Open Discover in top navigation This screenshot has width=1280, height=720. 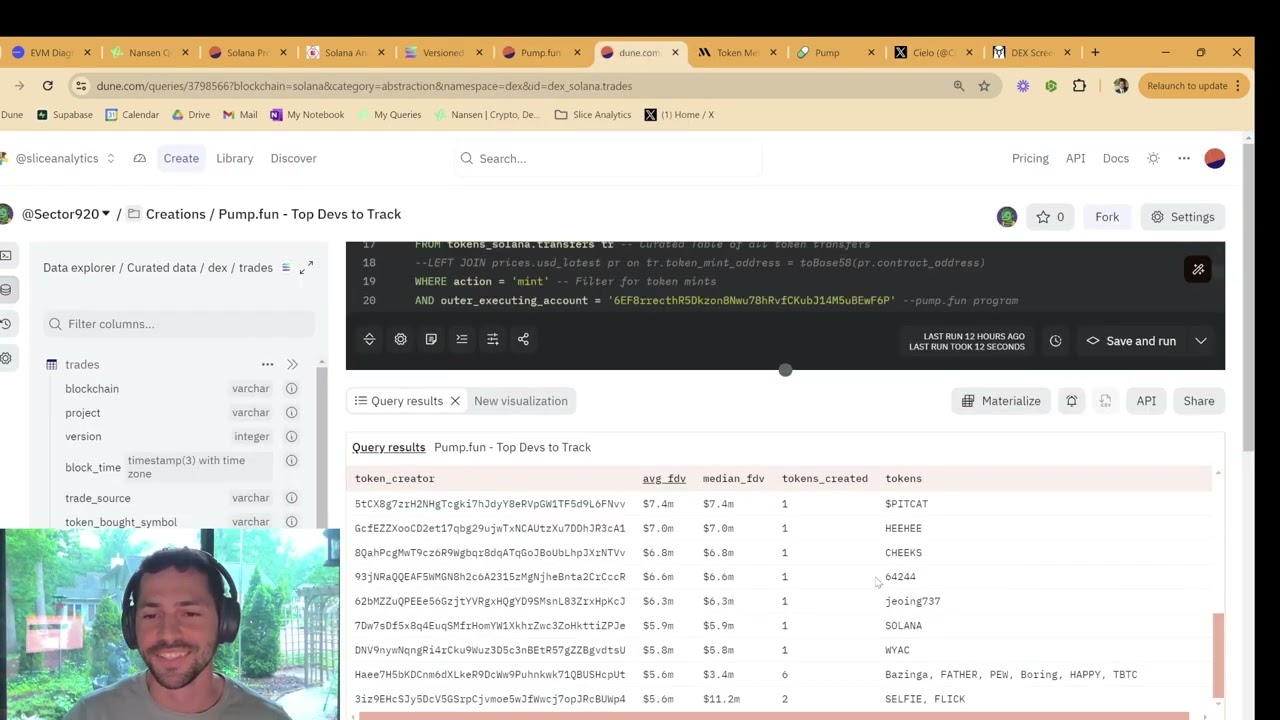pos(293,158)
